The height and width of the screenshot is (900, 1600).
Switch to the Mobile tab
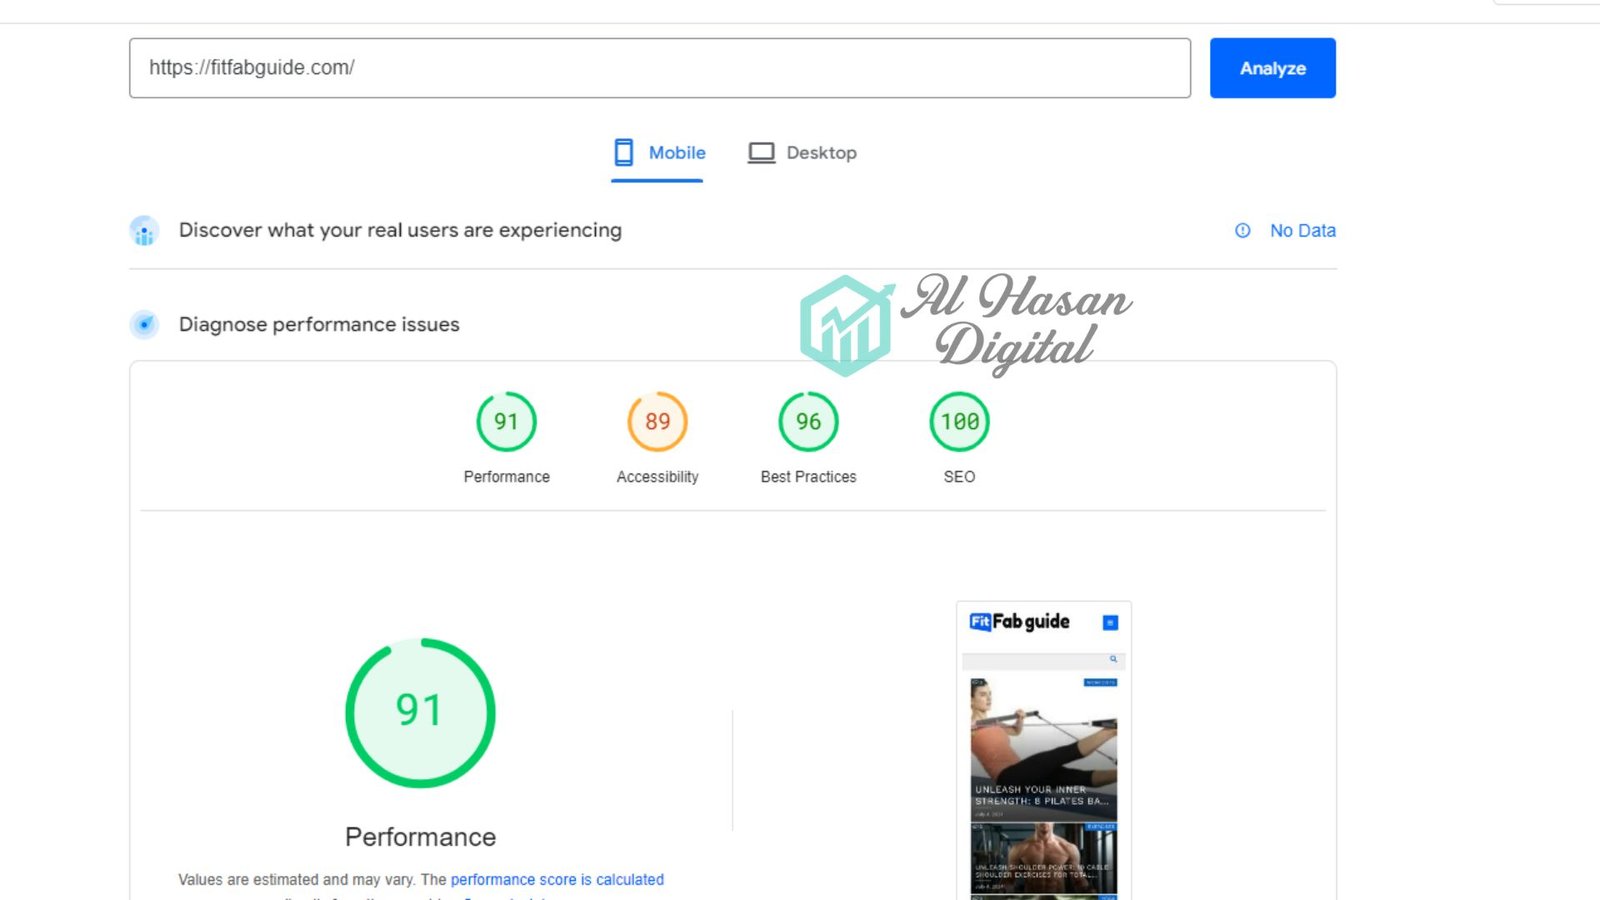[x=658, y=153]
